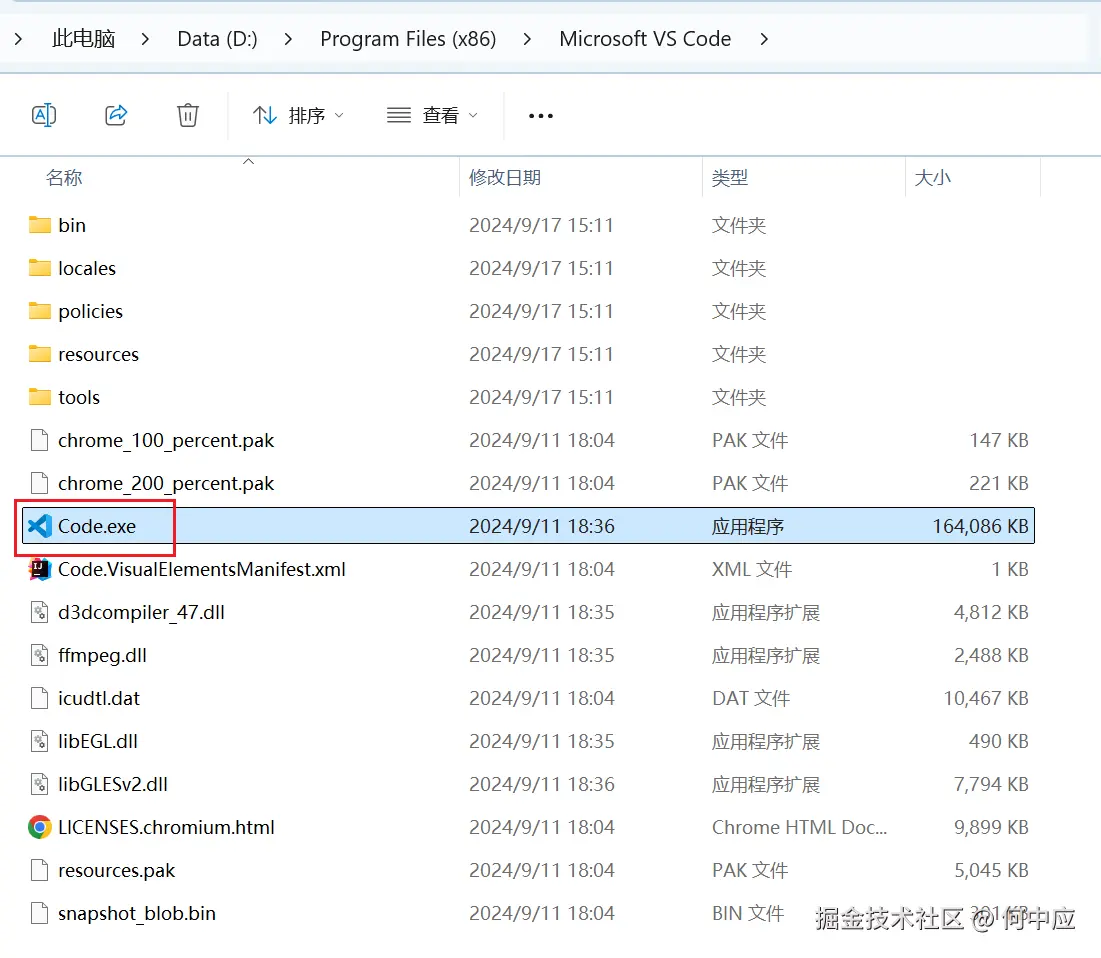Click the chrome_200_percent.pak file icon
Image resolution: width=1101 pixels, height=958 pixels.
pos(39,483)
